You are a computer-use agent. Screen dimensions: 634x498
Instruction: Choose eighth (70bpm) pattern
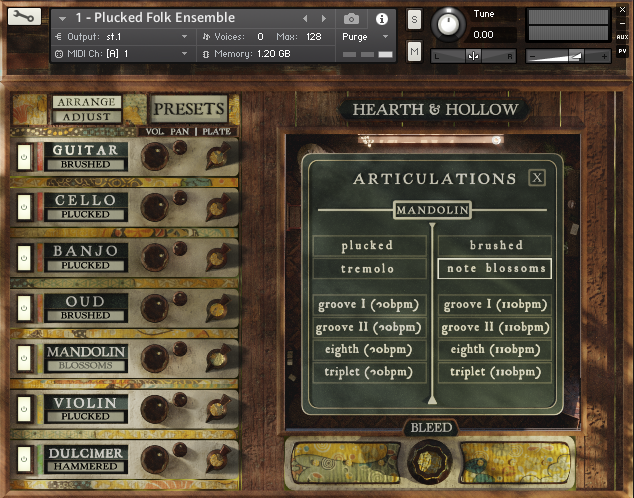pos(370,350)
